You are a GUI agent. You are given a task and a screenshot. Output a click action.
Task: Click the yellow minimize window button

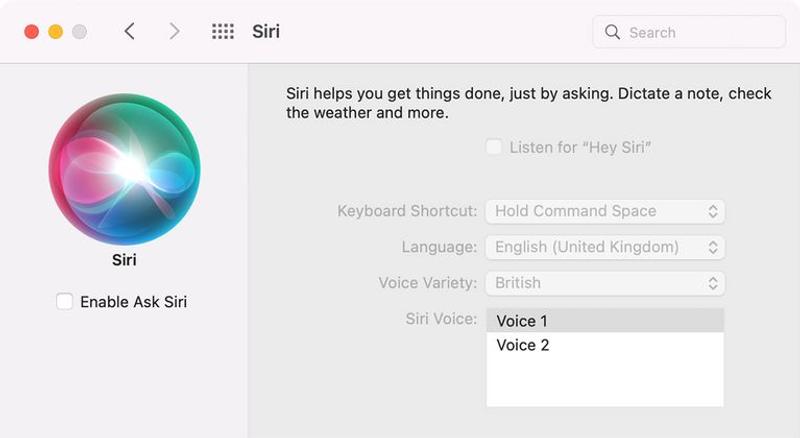(x=56, y=32)
